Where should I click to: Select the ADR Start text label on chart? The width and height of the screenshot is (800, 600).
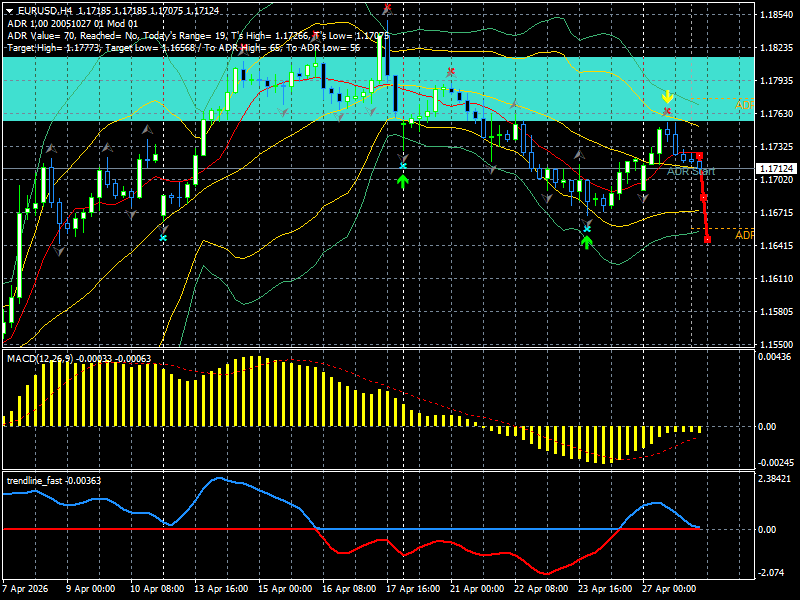[x=692, y=170]
